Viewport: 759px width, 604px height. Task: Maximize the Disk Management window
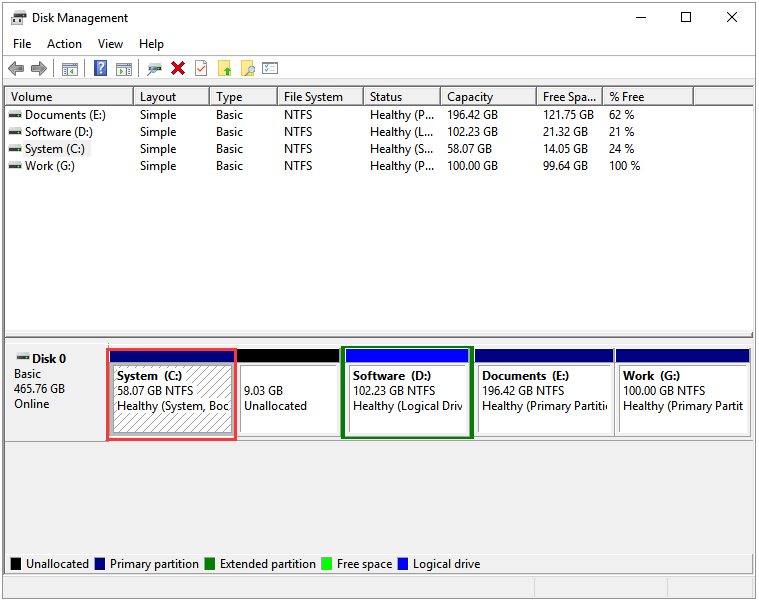686,17
